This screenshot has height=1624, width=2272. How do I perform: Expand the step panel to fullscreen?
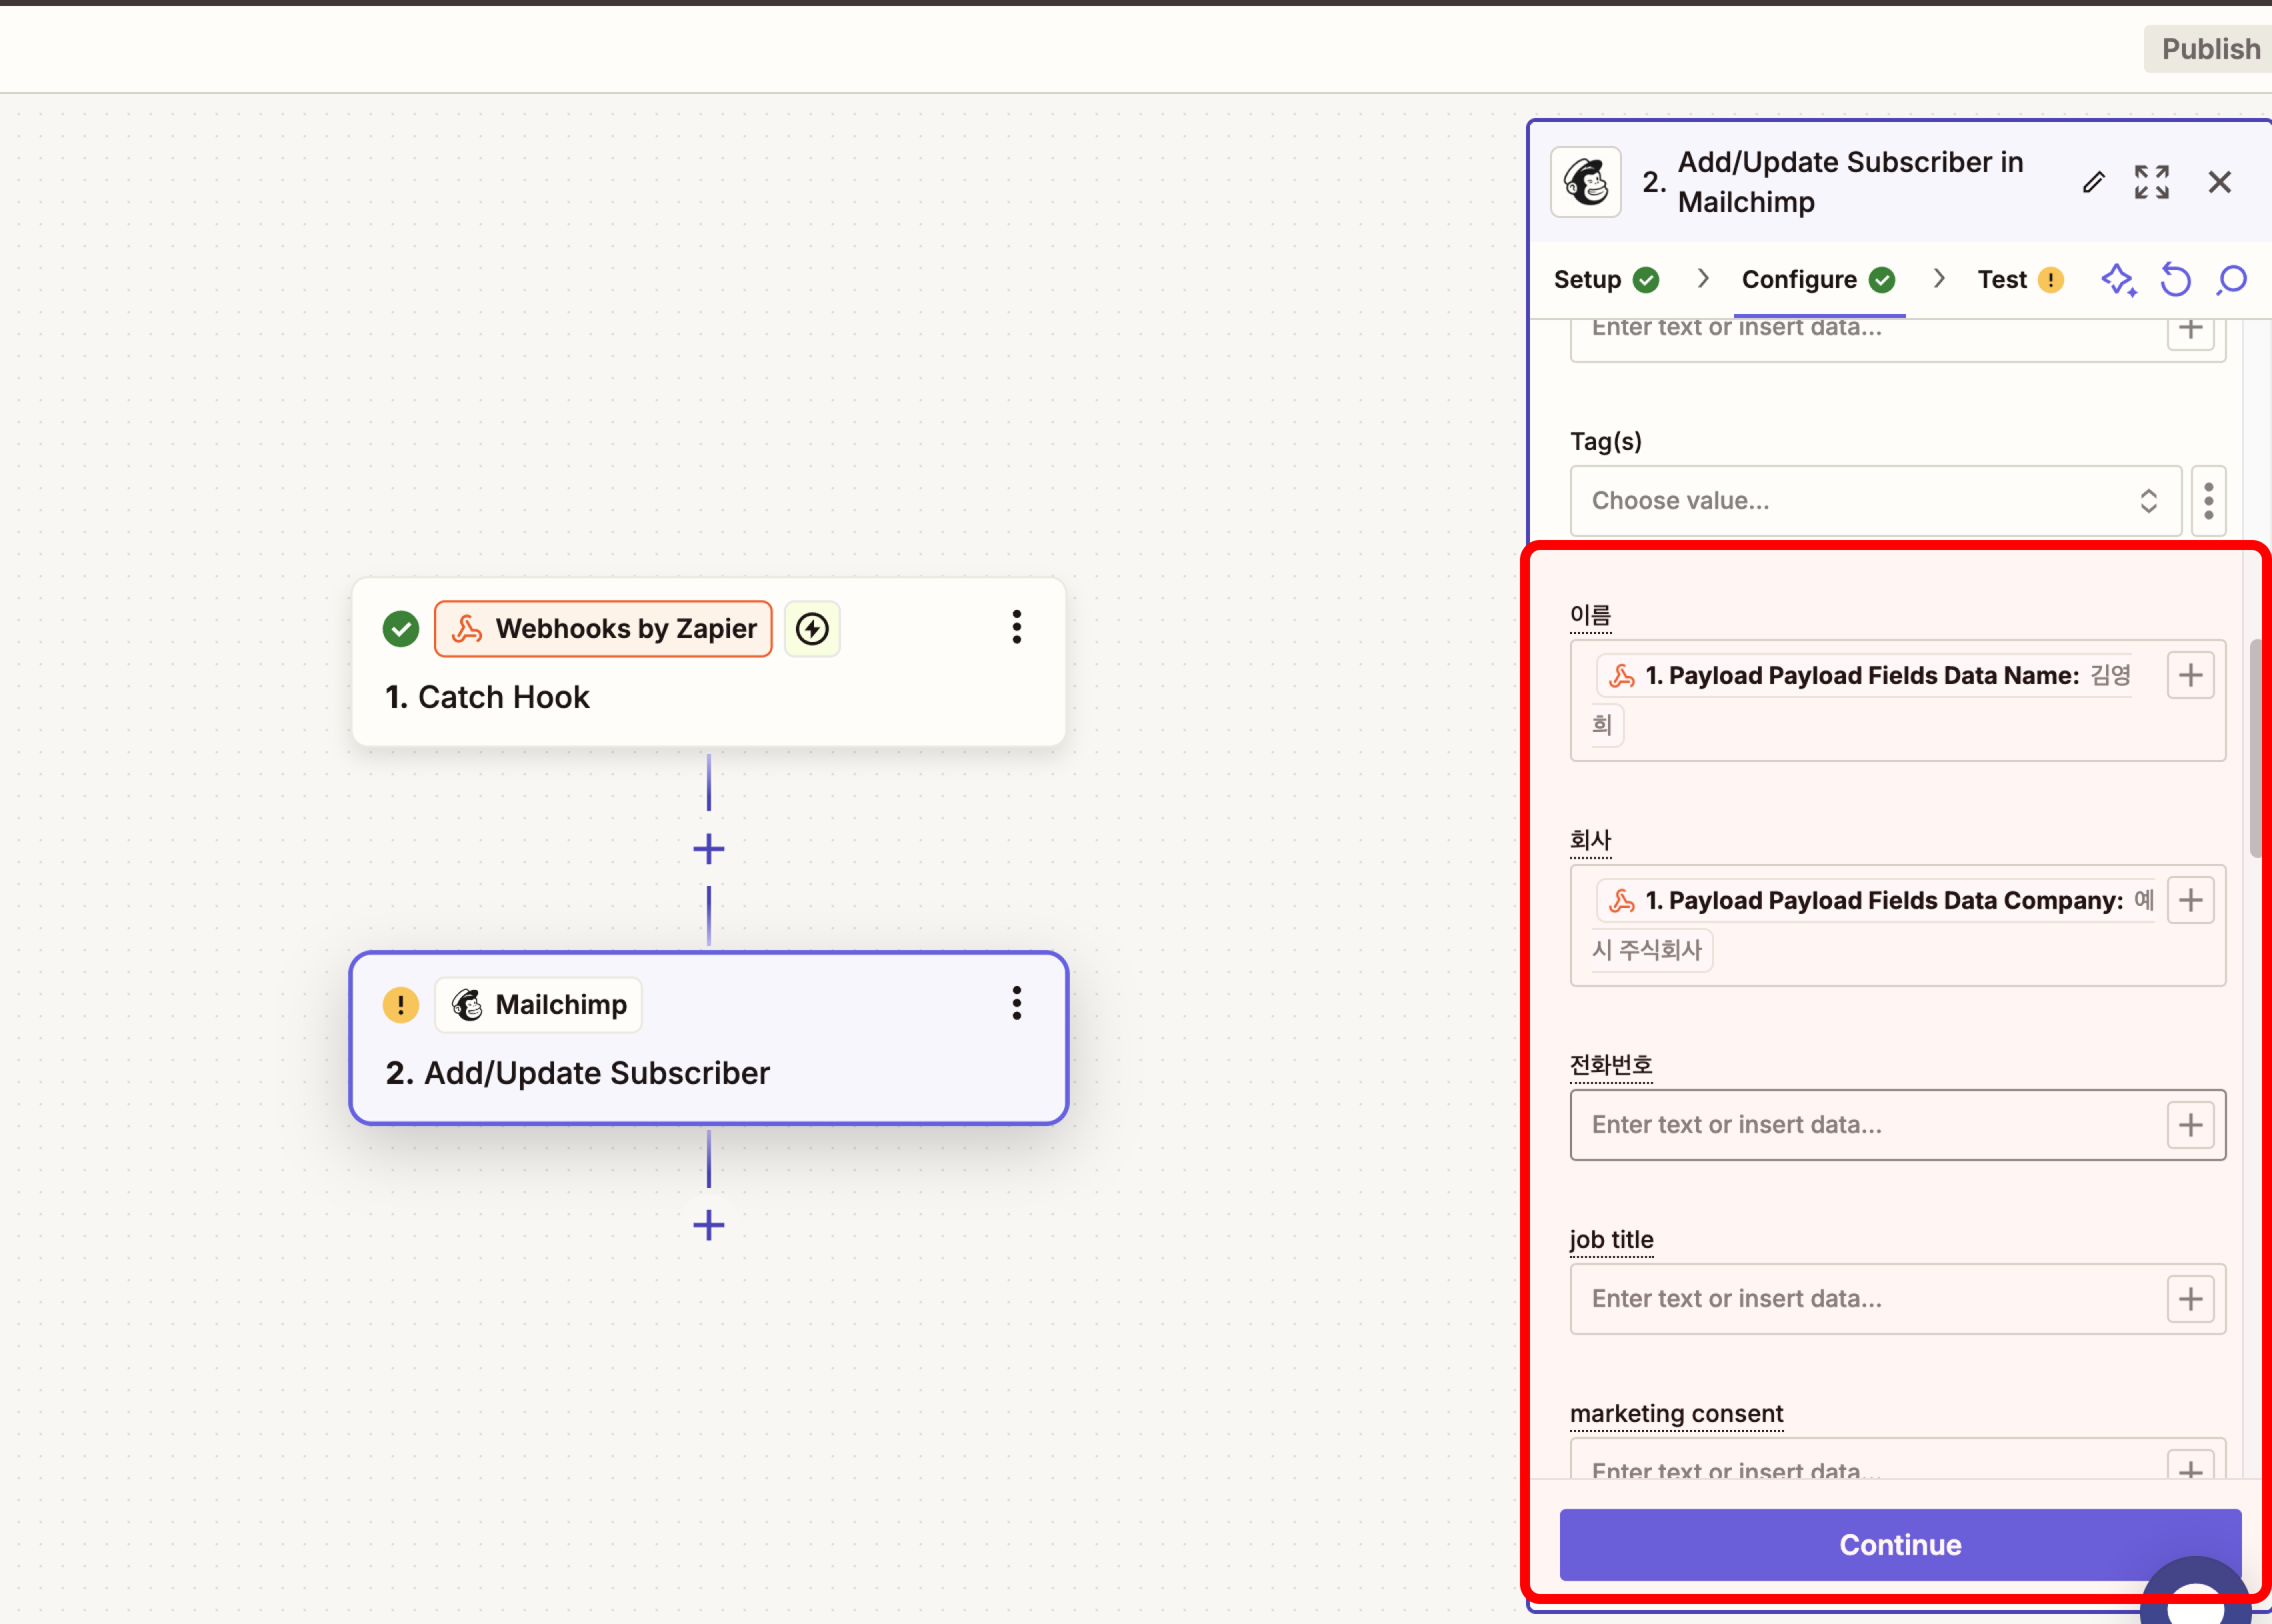coord(2151,182)
